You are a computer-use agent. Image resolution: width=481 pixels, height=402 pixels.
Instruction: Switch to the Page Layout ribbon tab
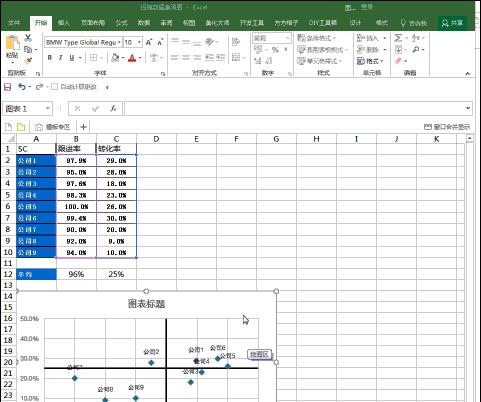(x=93, y=23)
